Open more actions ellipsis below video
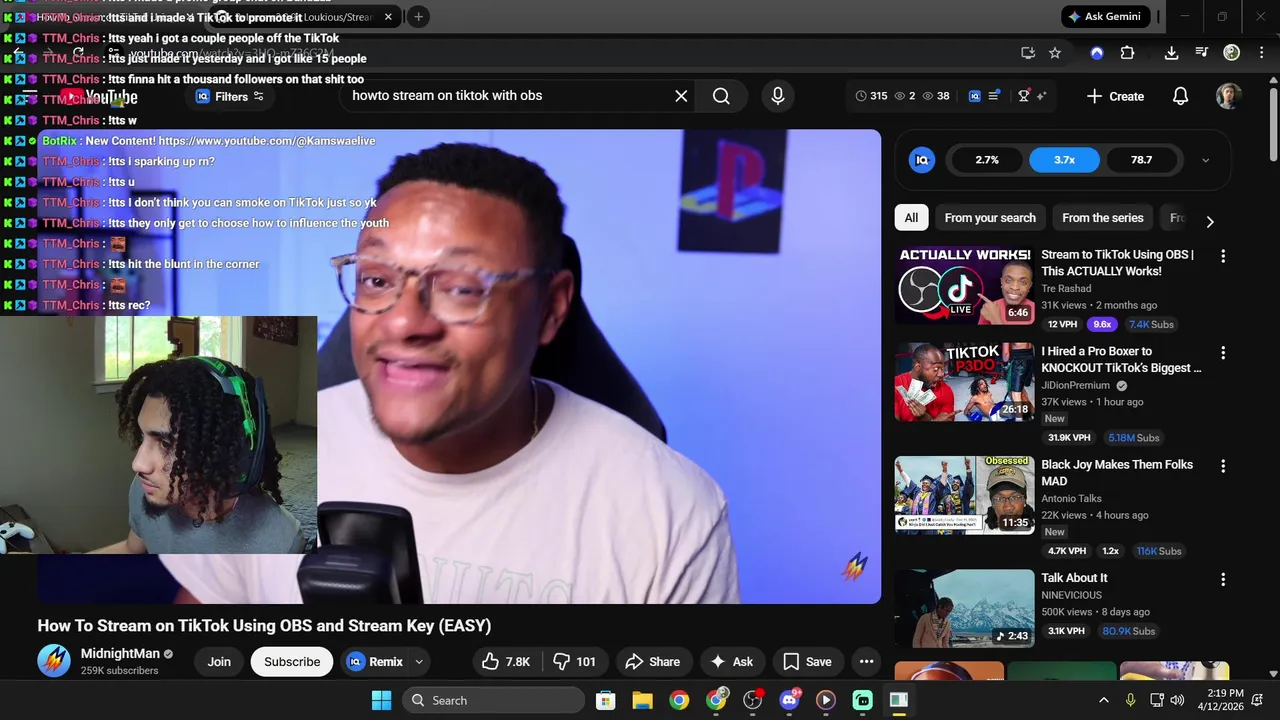 point(866,661)
